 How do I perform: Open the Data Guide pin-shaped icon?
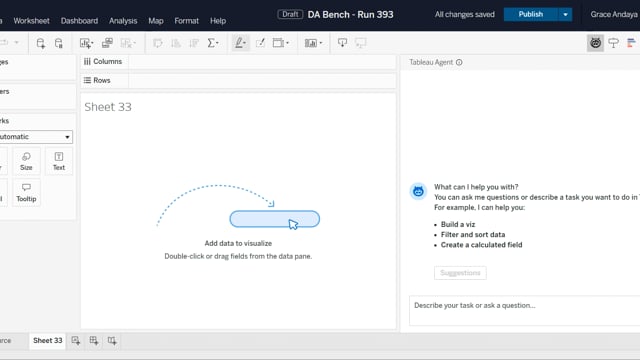pyautogui.click(x=613, y=43)
